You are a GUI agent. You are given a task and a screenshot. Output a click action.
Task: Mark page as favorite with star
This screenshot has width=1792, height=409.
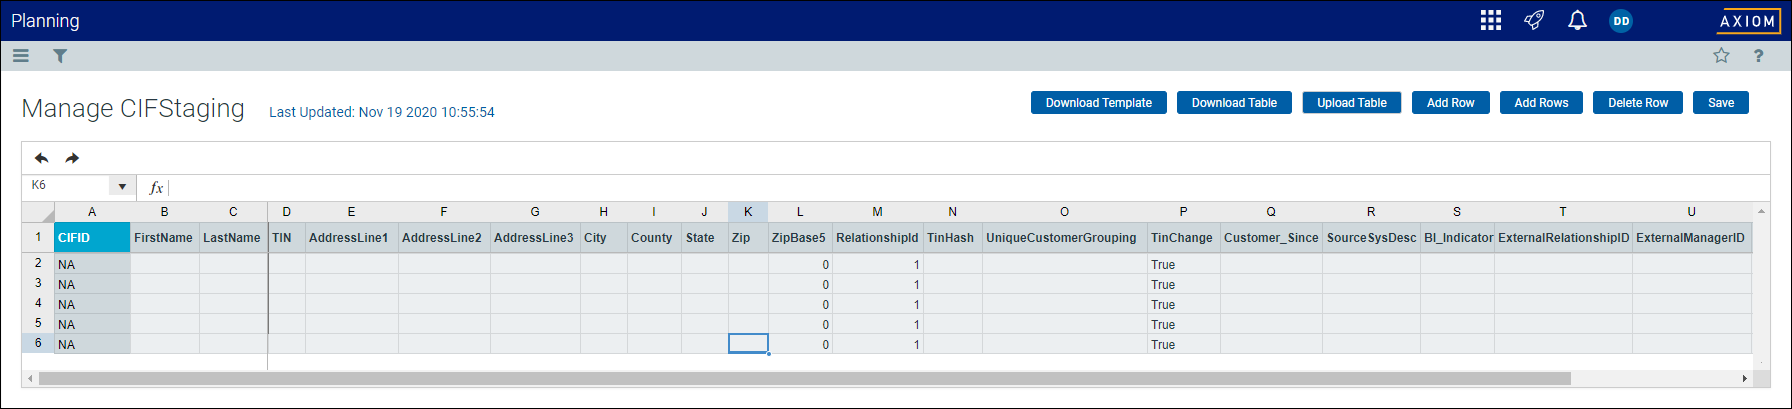point(1721,56)
